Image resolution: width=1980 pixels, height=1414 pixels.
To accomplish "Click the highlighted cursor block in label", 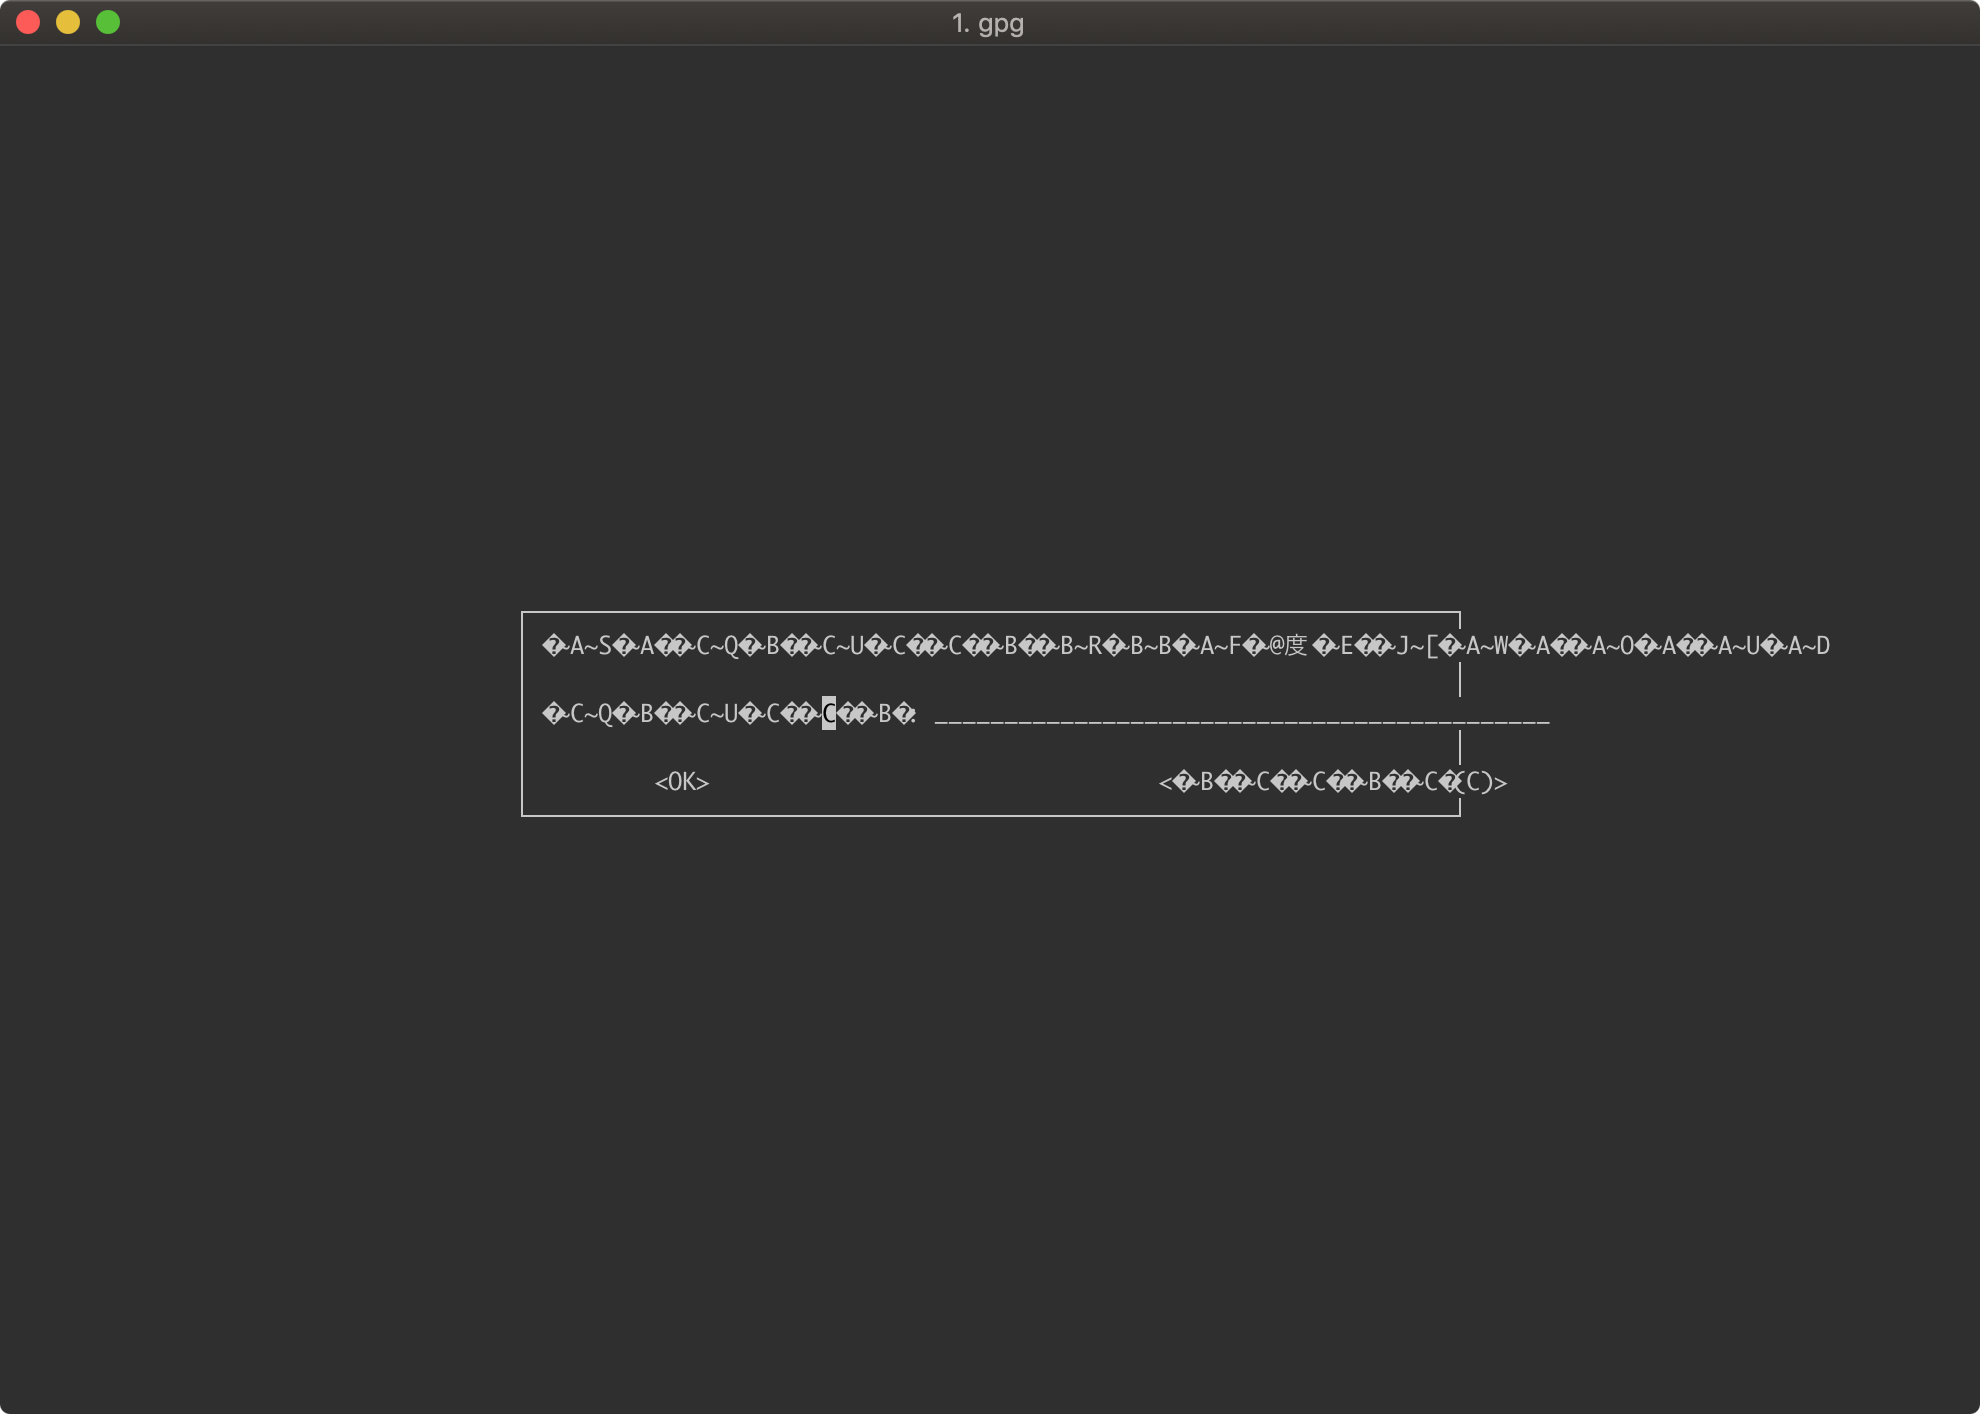I will [828, 713].
